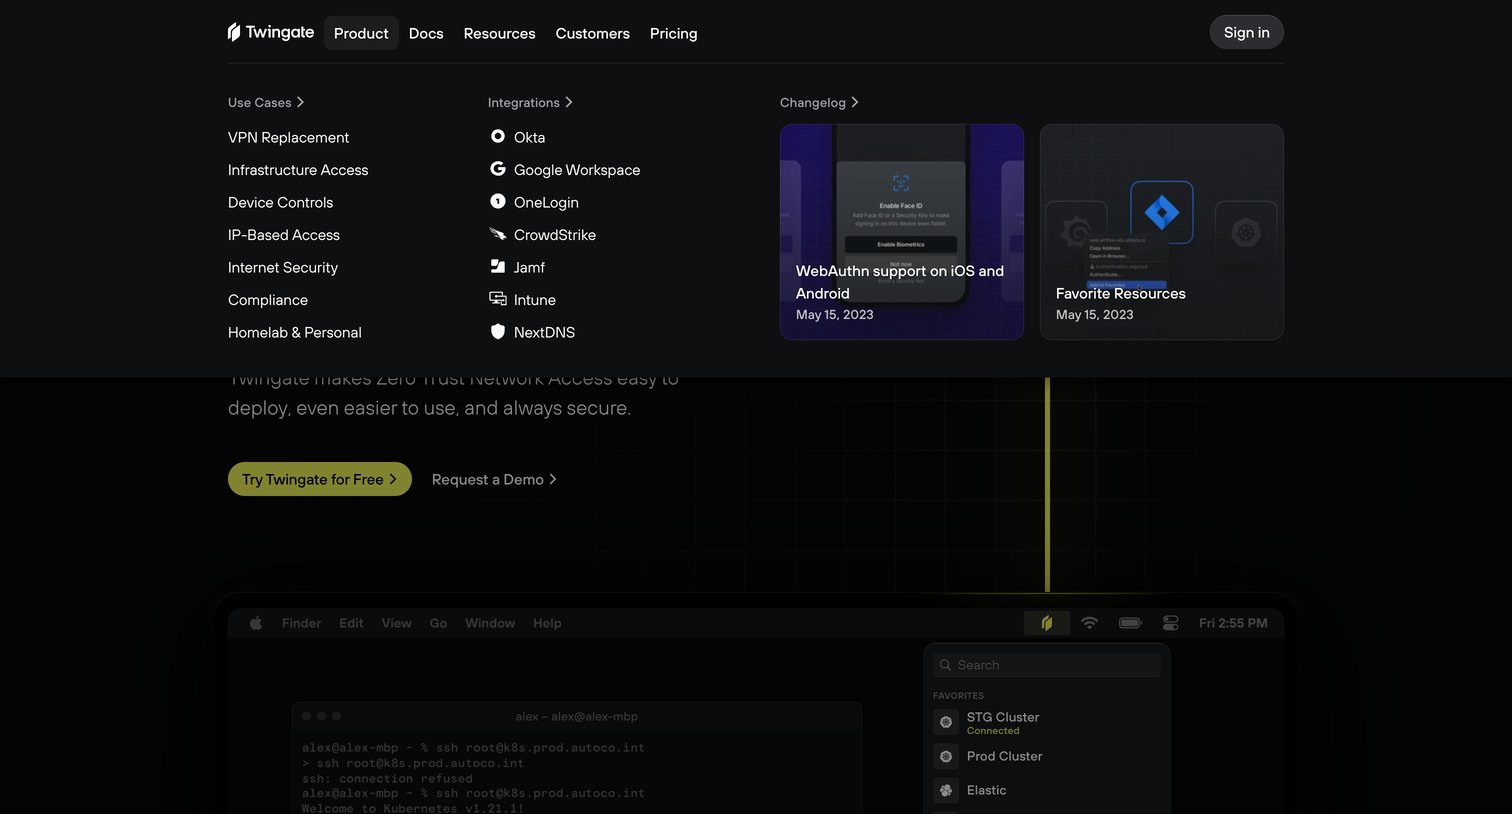Open Internet Security use case

(283, 267)
